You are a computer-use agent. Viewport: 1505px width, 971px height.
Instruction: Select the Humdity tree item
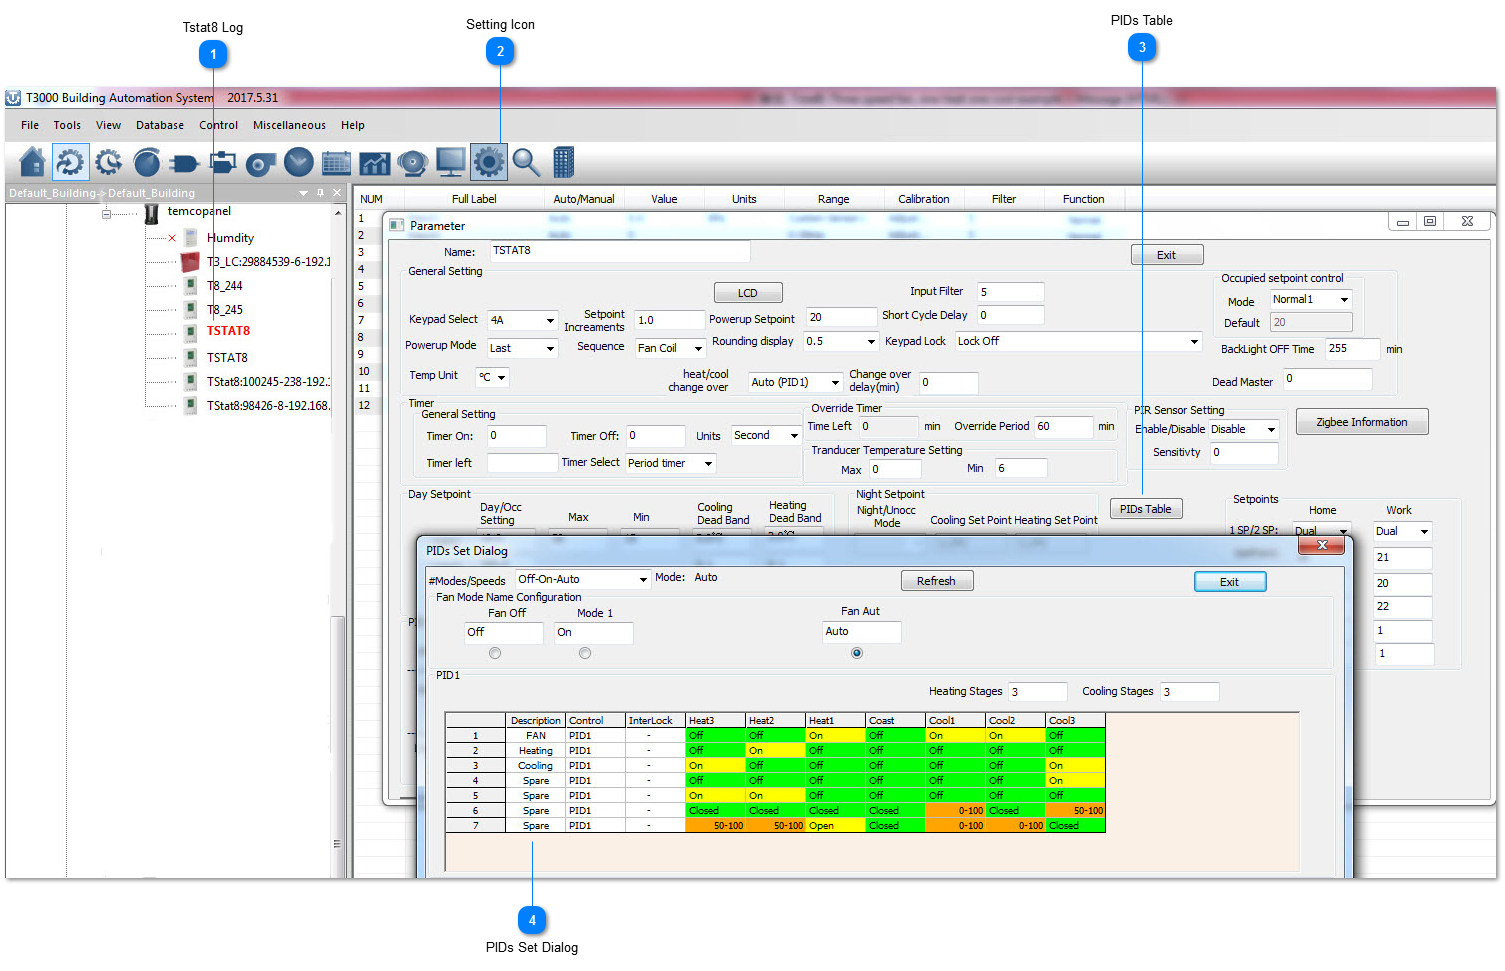click(230, 238)
